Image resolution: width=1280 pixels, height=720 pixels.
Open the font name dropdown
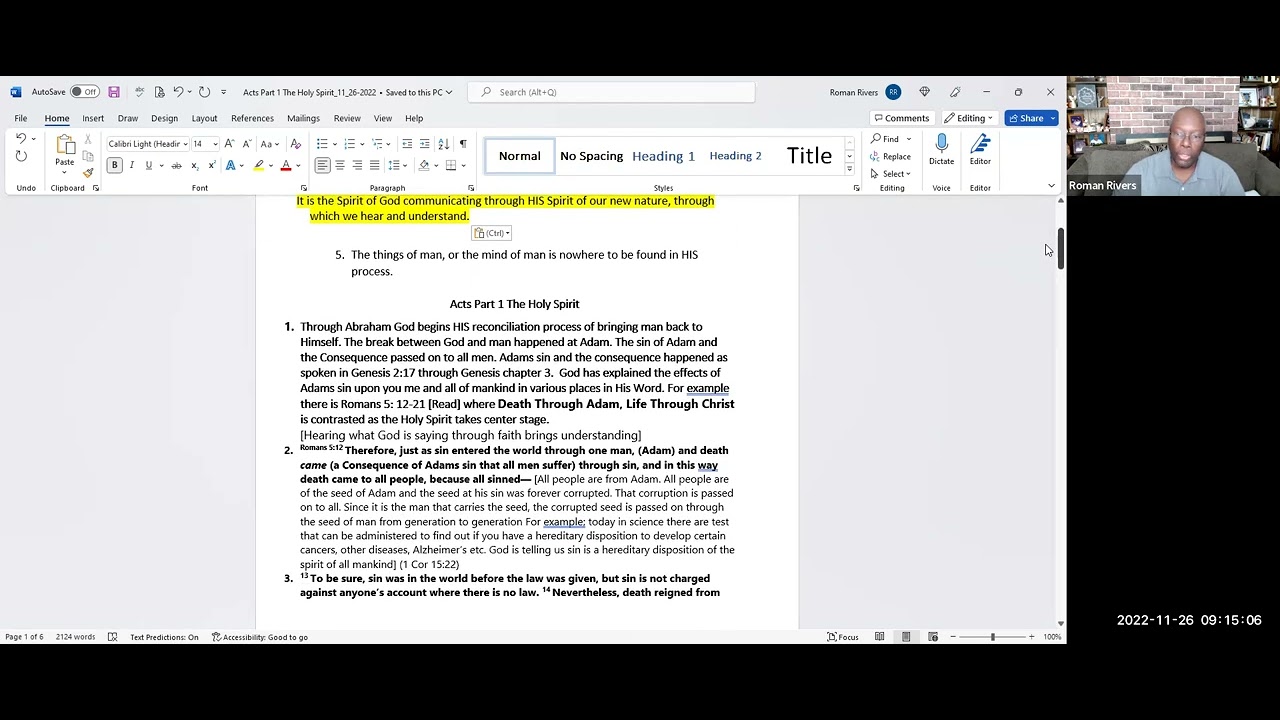point(185,144)
